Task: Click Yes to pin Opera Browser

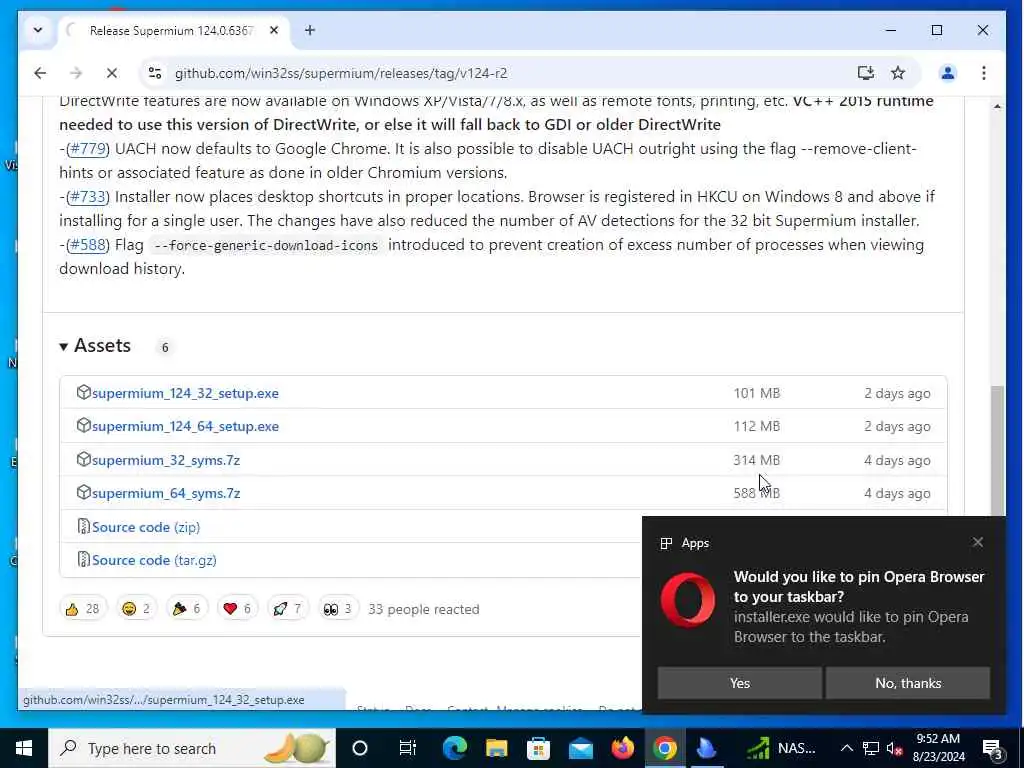Action: click(x=739, y=683)
